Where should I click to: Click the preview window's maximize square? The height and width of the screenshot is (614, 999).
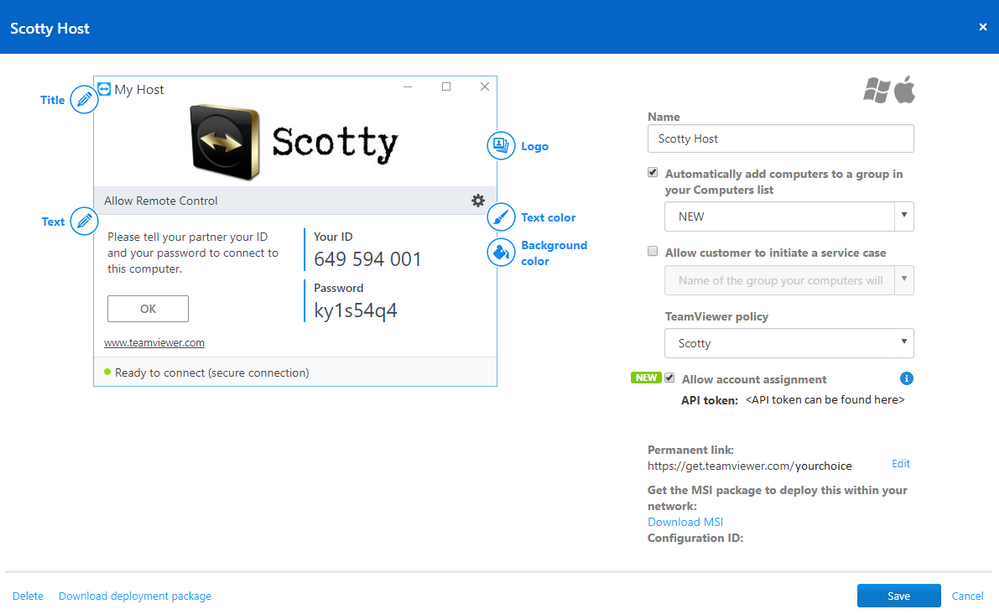point(446,87)
